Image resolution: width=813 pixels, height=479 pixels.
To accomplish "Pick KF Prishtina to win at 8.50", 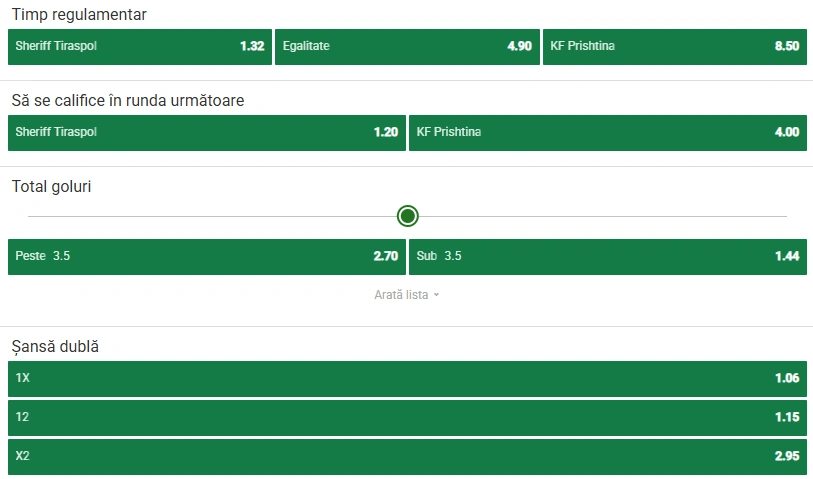I will [x=675, y=47].
